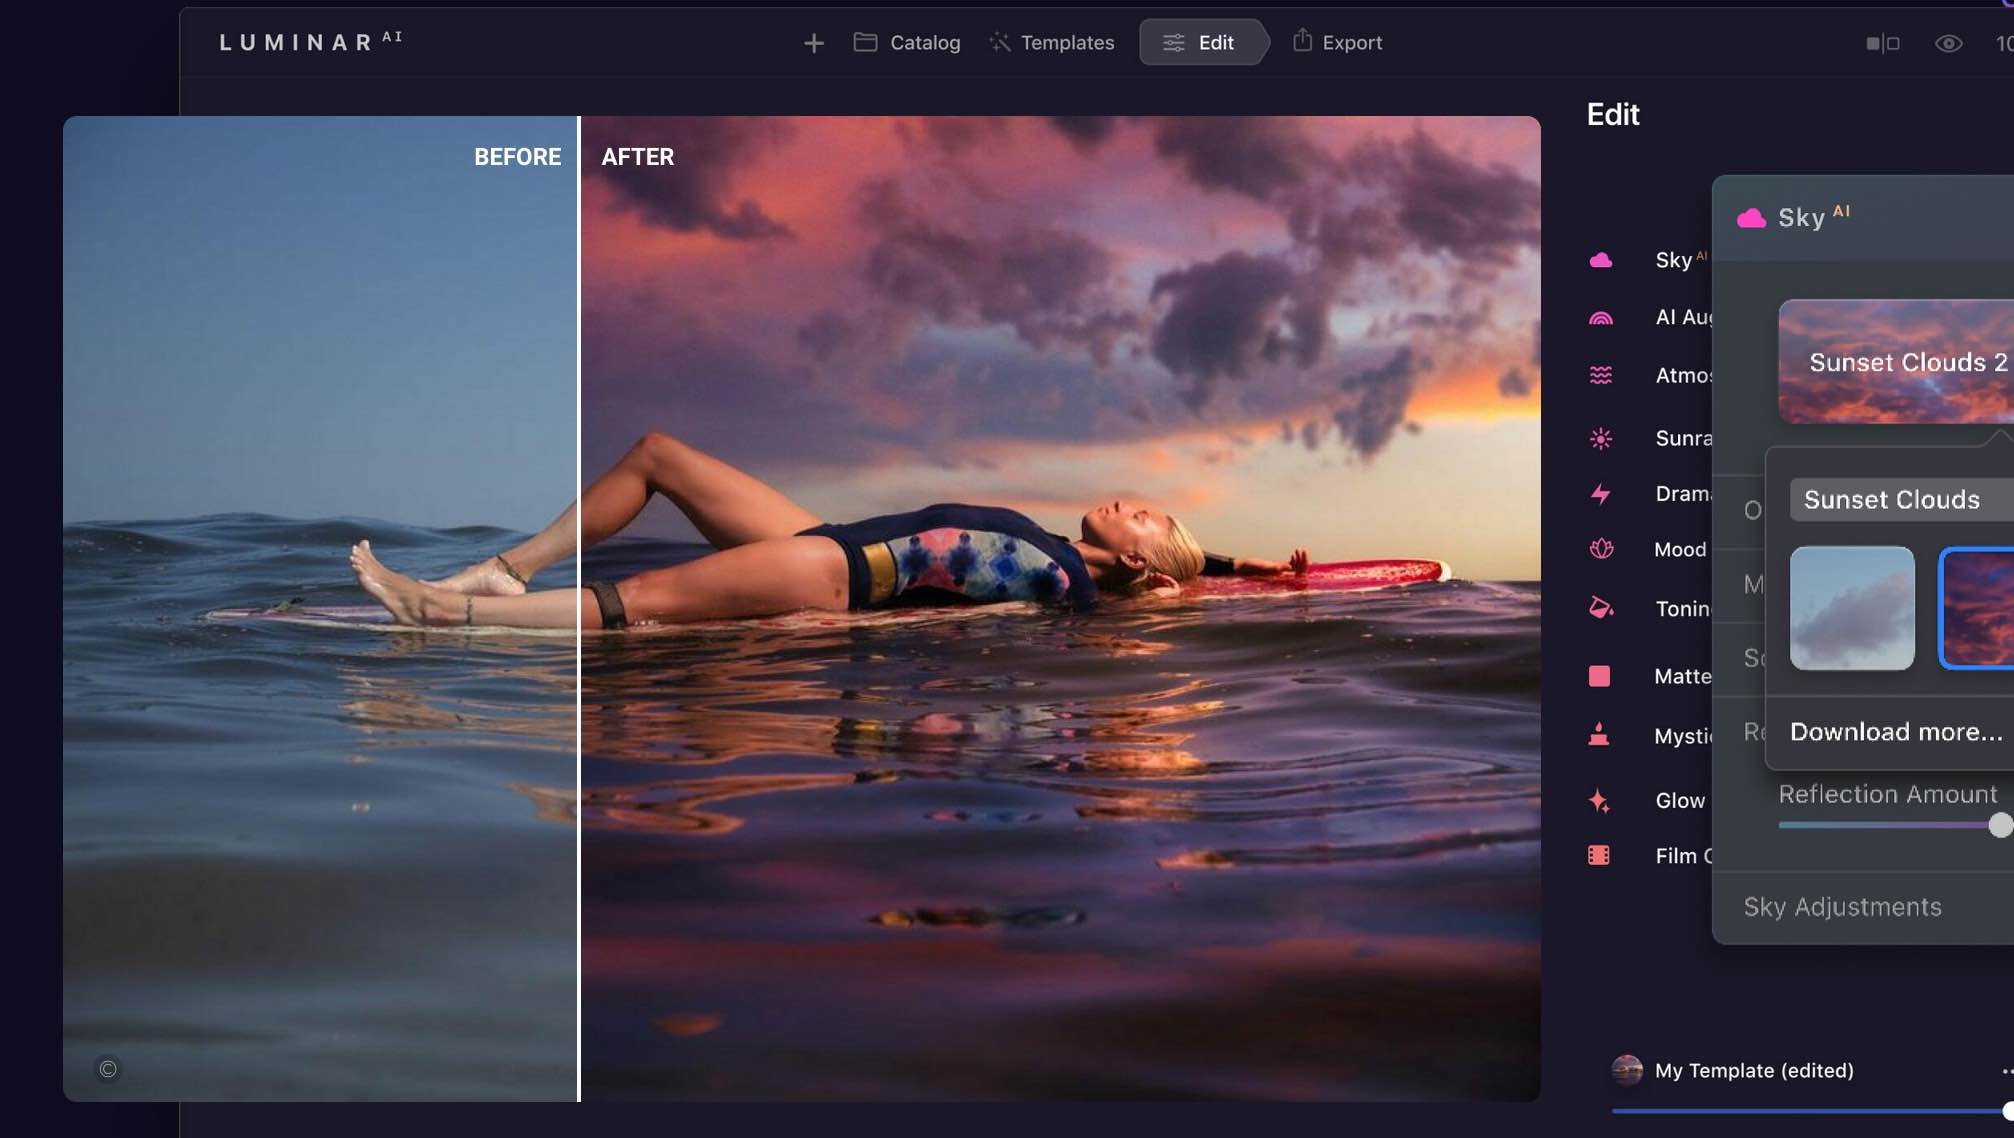This screenshot has height=1138, width=2014.
Task: Switch to the Templates tab
Action: (x=1051, y=42)
